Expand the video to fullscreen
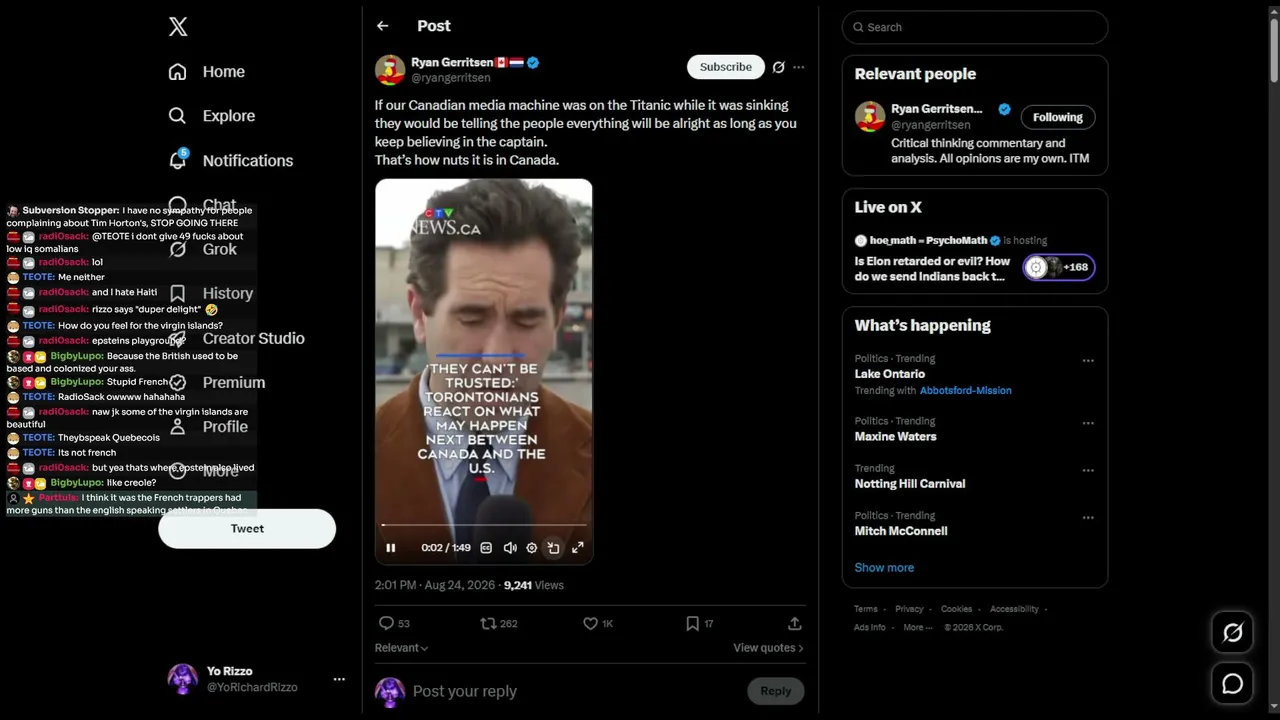Screen dimensions: 1280x720 pyautogui.click(x=577, y=548)
